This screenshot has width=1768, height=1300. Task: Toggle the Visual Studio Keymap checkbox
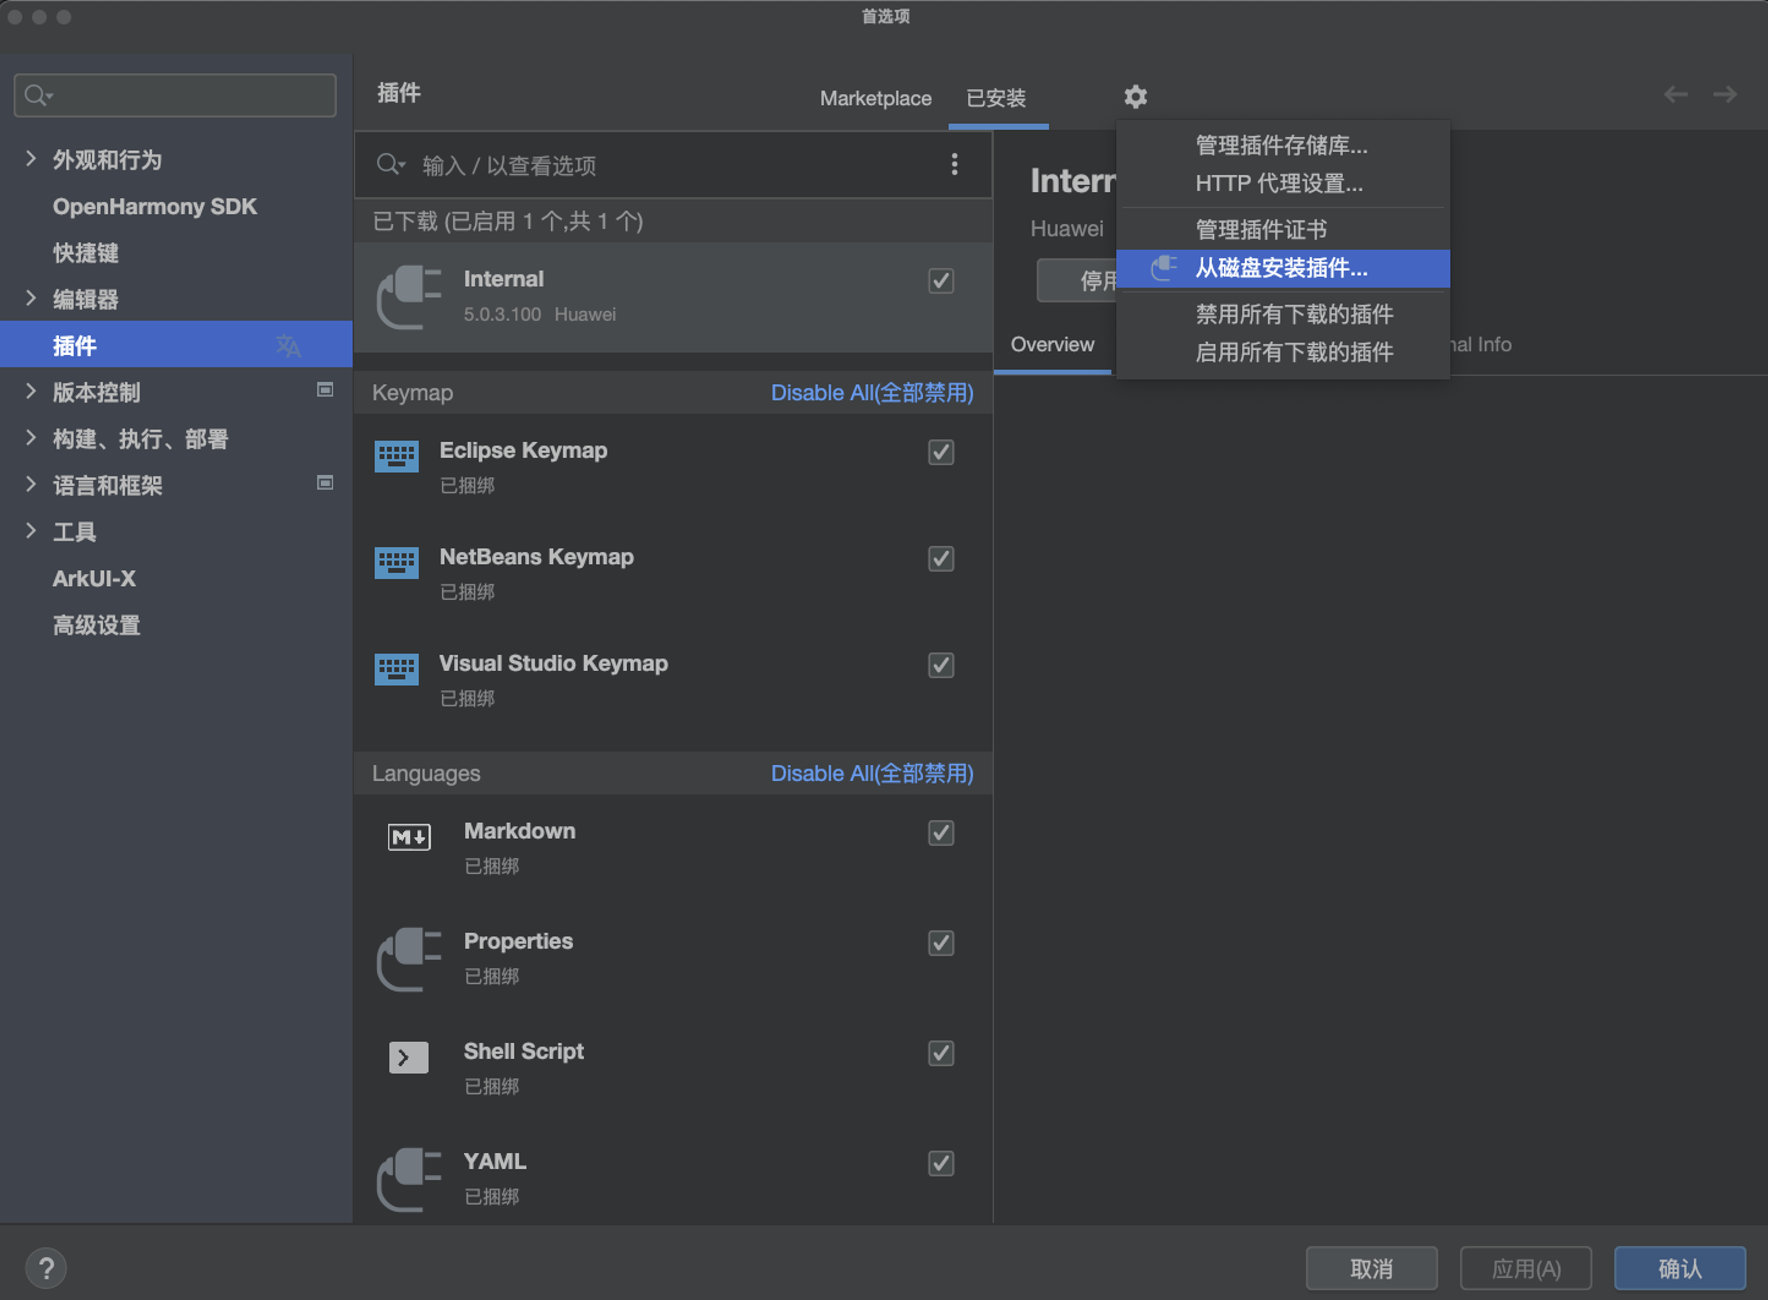(941, 665)
